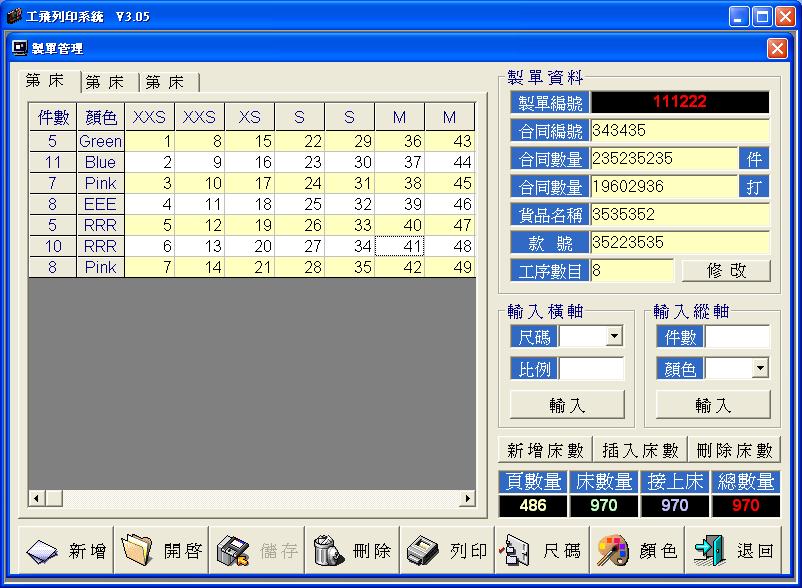Expand the 顏色 color dropdown
Image resolution: width=802 pixels, height=588 pixels.
click(x=761, y=368)
